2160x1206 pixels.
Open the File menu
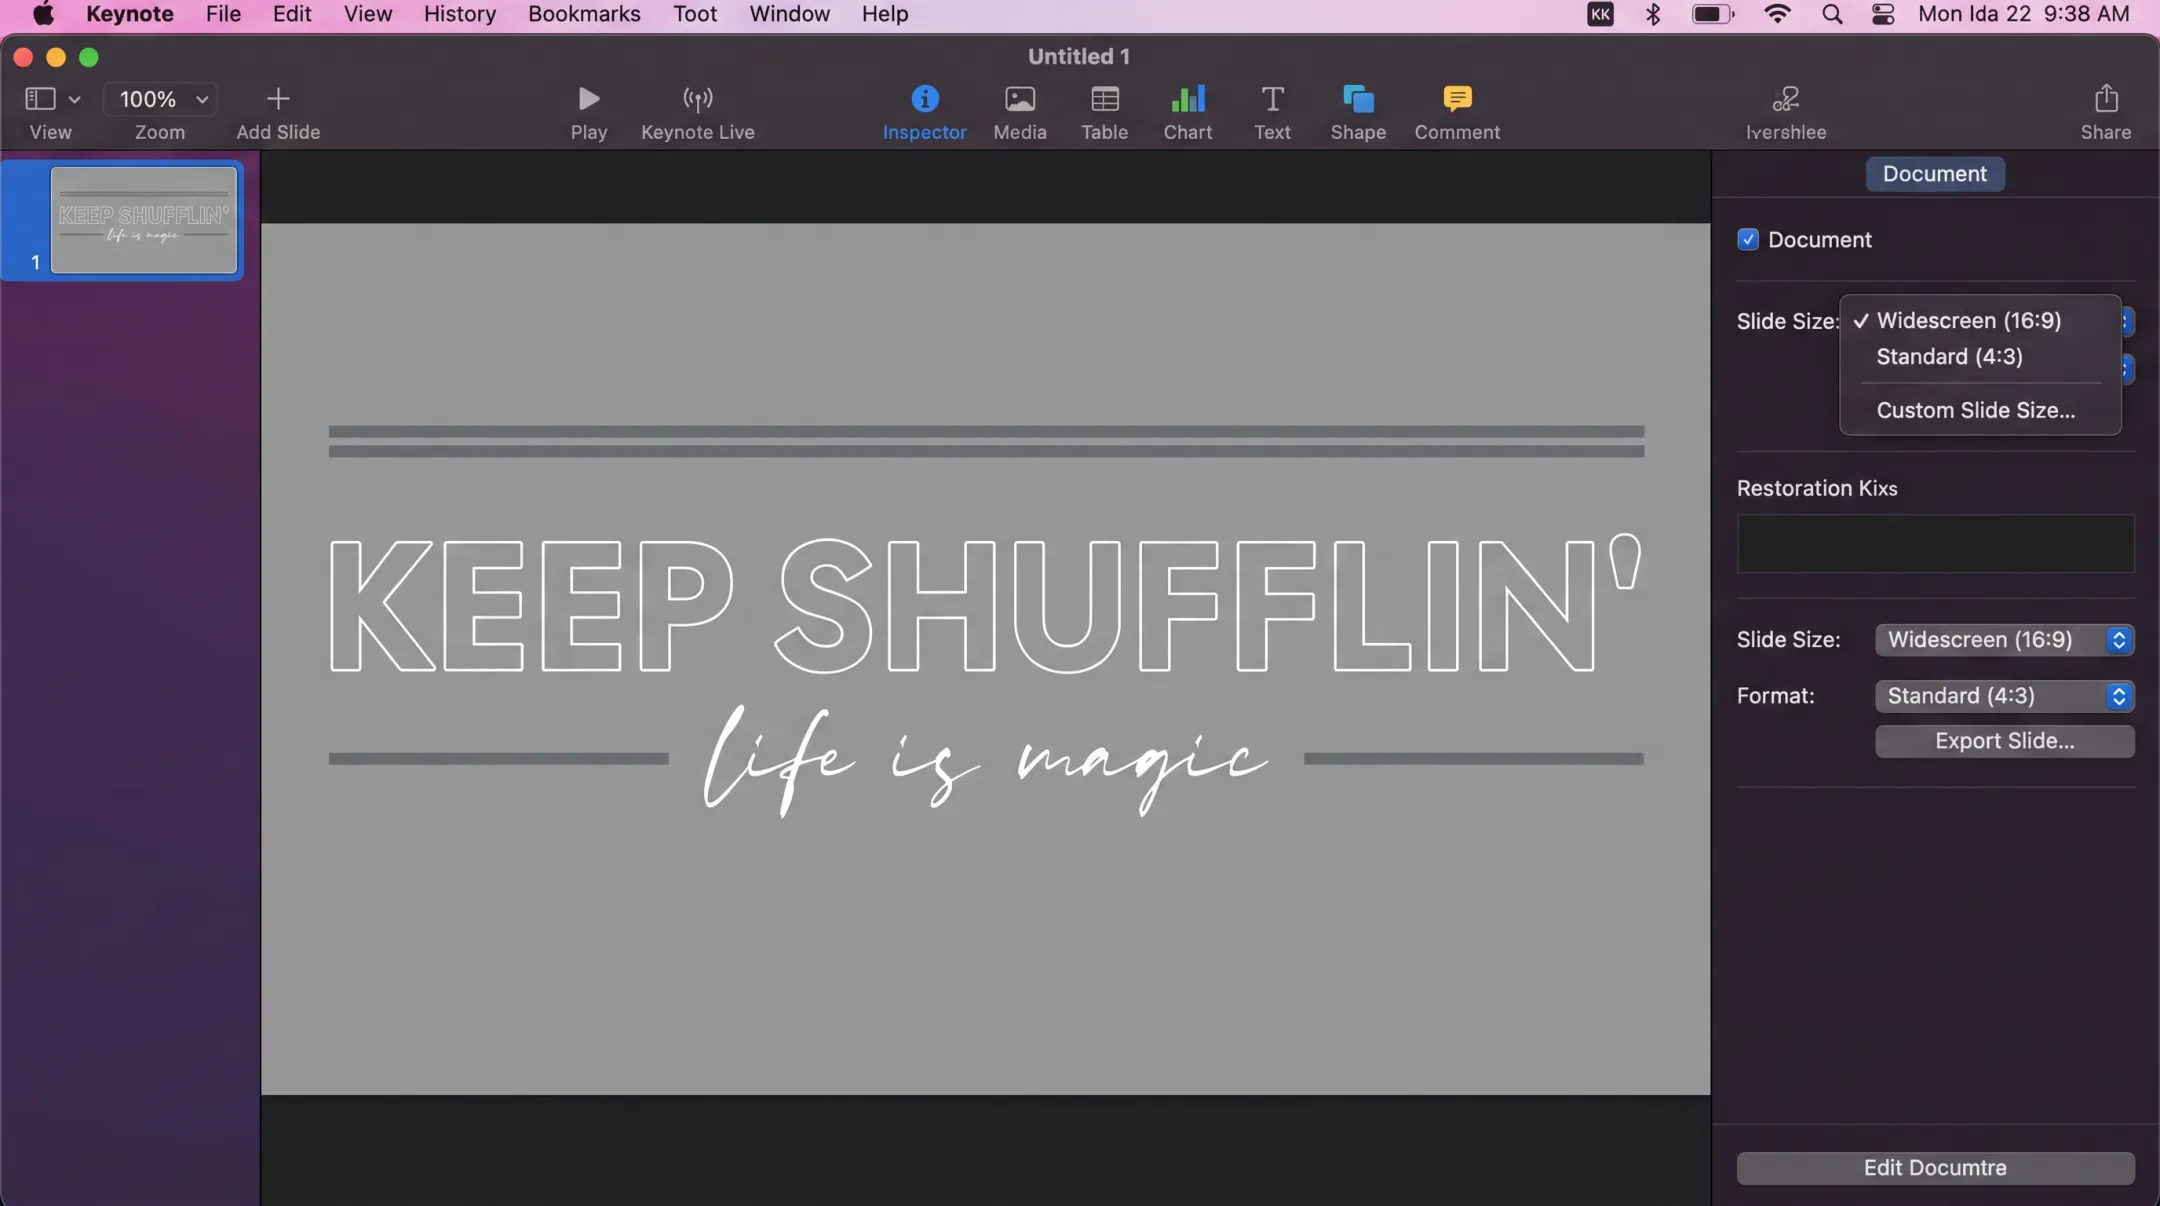pos(223,14)
